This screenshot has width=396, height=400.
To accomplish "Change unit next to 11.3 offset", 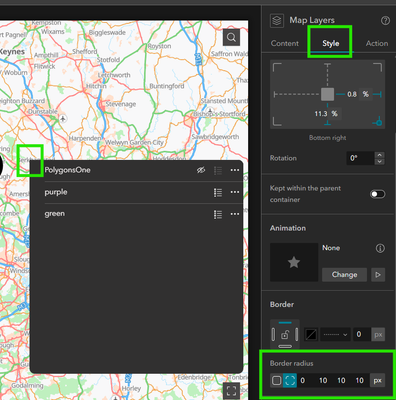I will tap(335, 114).
